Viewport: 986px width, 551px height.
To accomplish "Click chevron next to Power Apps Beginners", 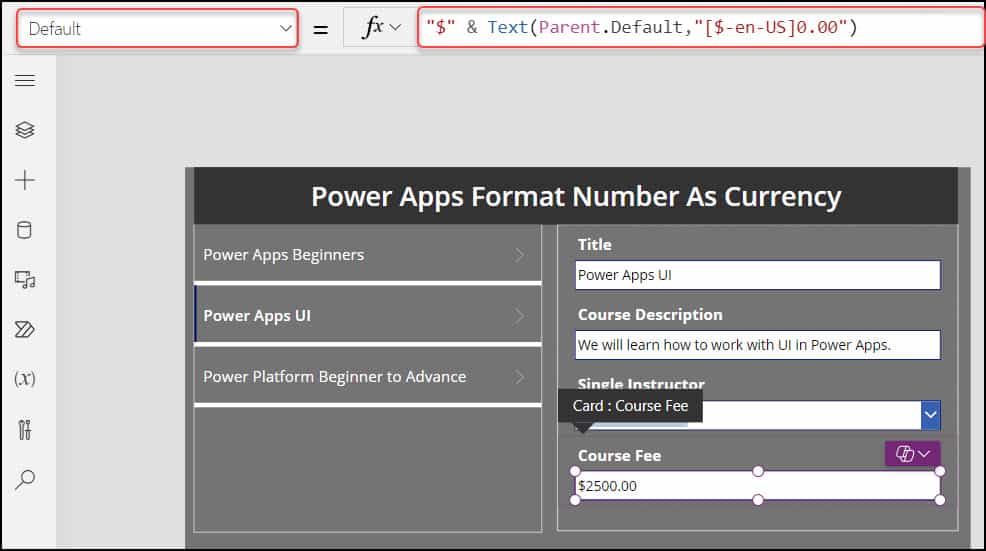I will 519,255.
